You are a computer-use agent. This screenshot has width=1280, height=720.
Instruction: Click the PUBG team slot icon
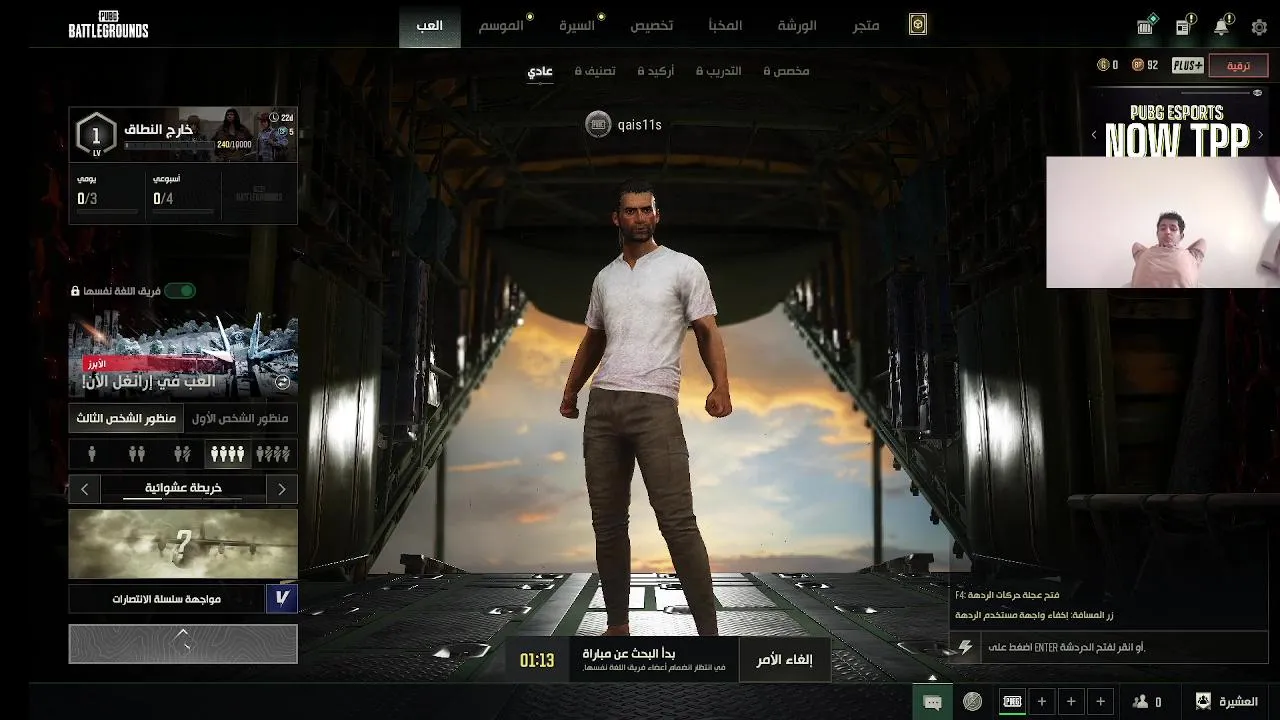1012,702
